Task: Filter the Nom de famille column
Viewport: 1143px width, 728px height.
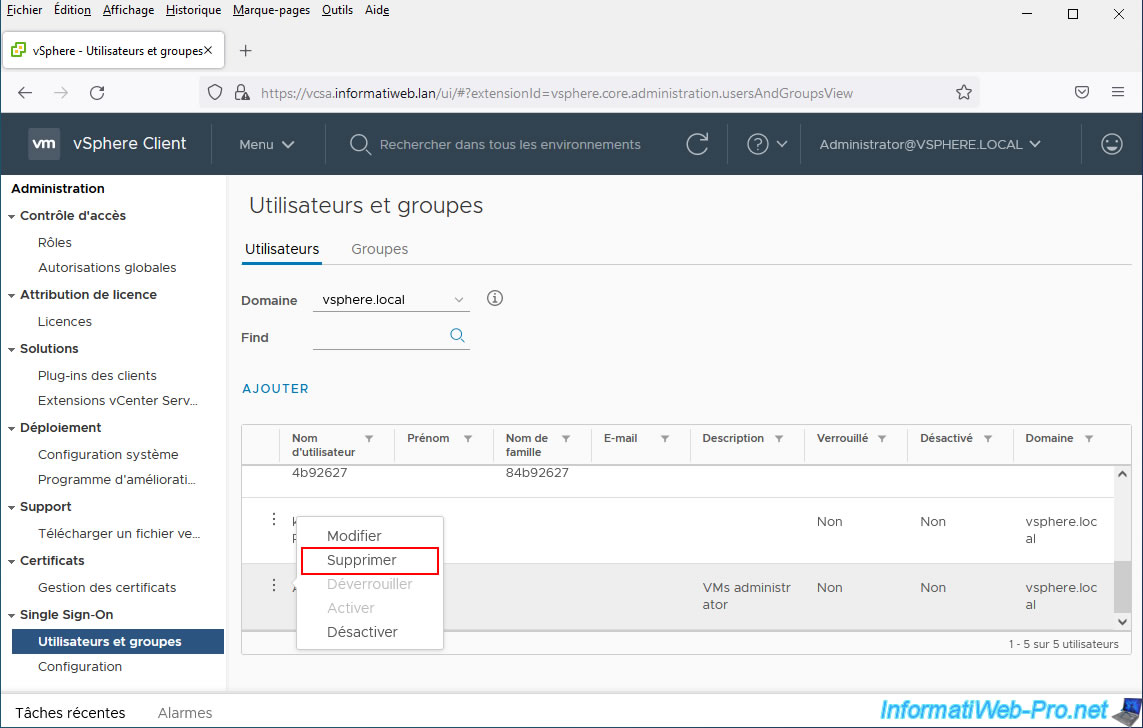Action: 566,439
